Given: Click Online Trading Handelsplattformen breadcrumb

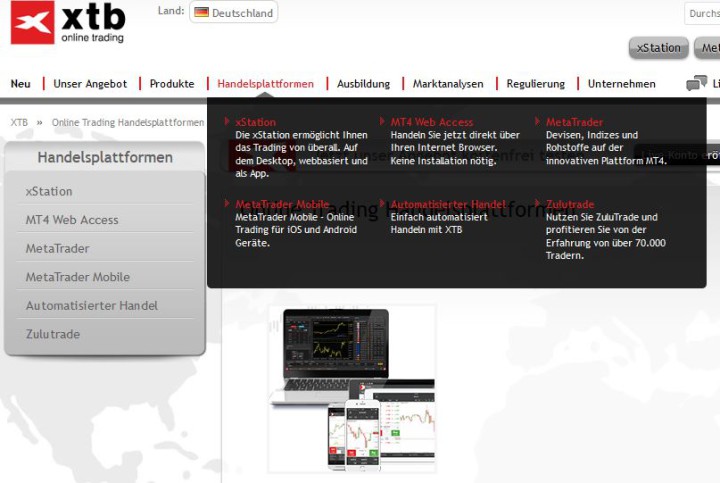Looking at the screenshot, I should point(128,122).
